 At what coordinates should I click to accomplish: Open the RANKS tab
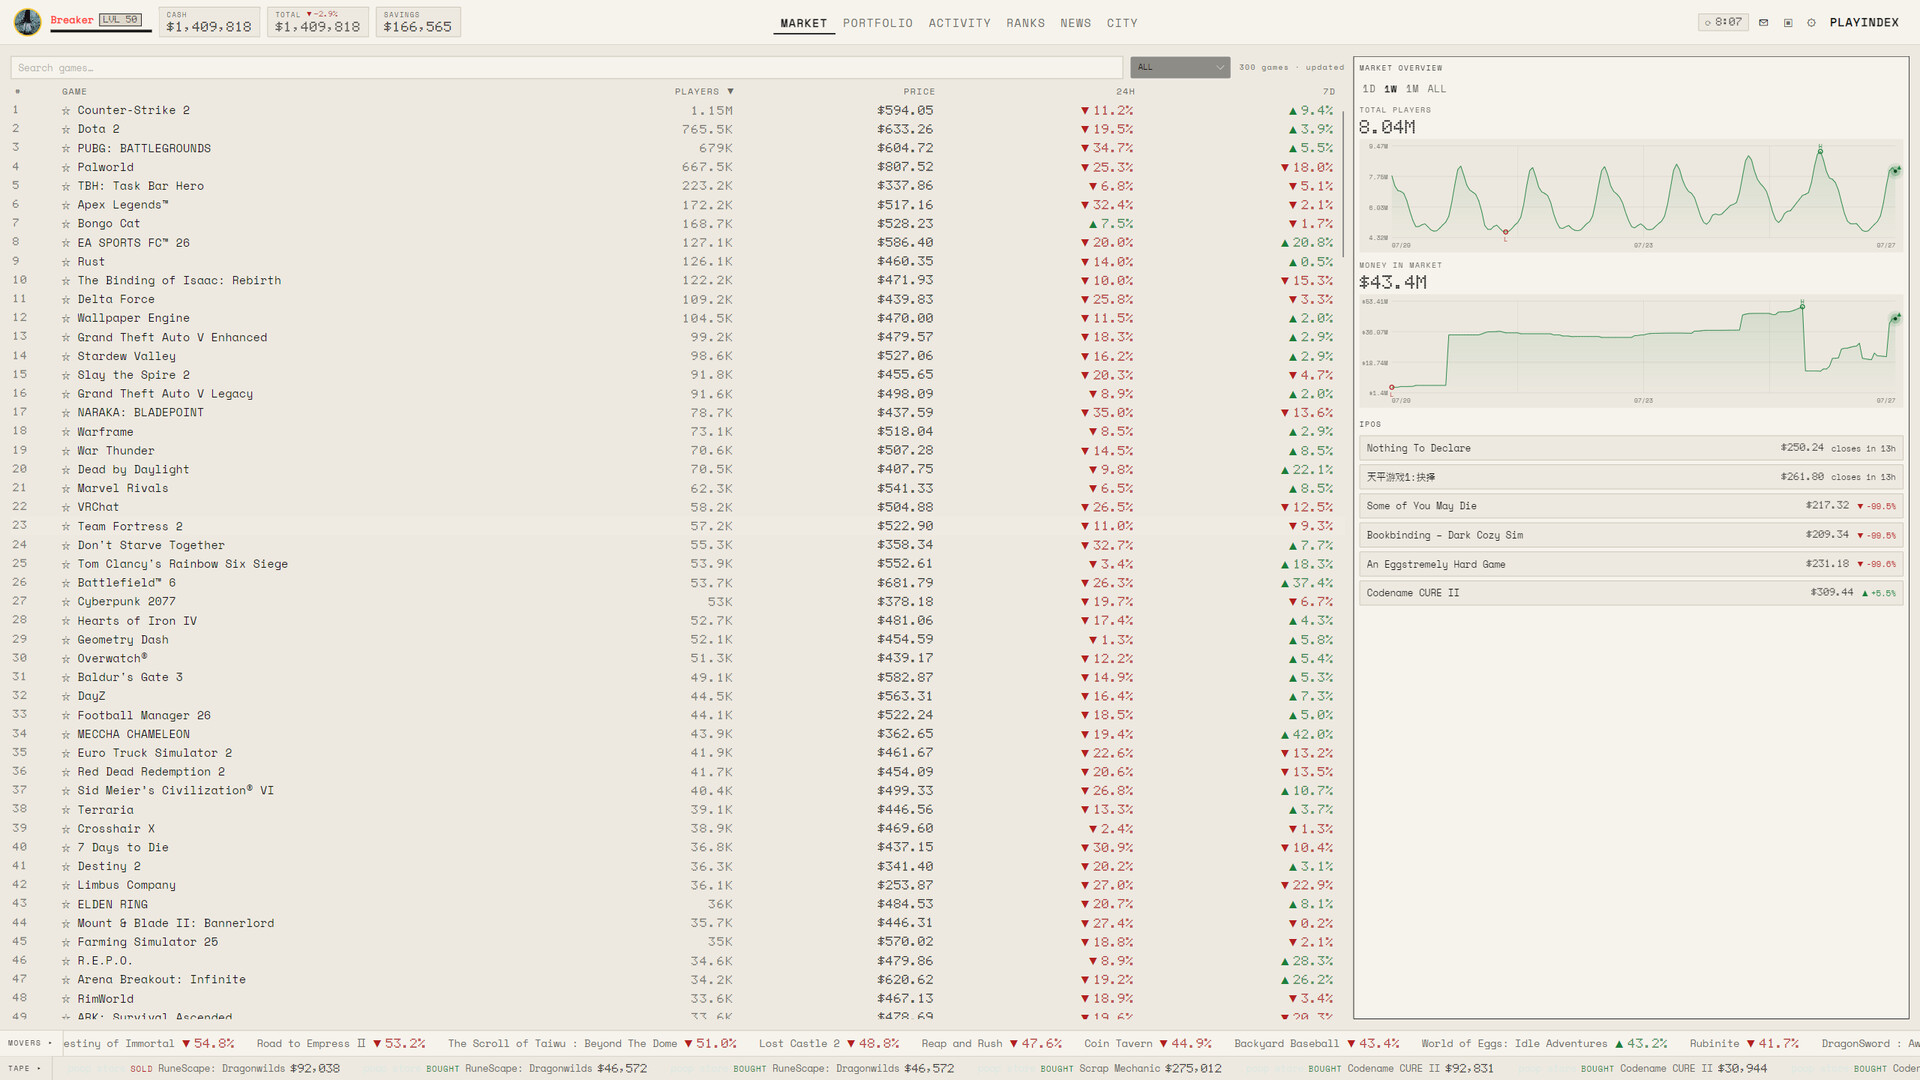tap(1026, 23)
